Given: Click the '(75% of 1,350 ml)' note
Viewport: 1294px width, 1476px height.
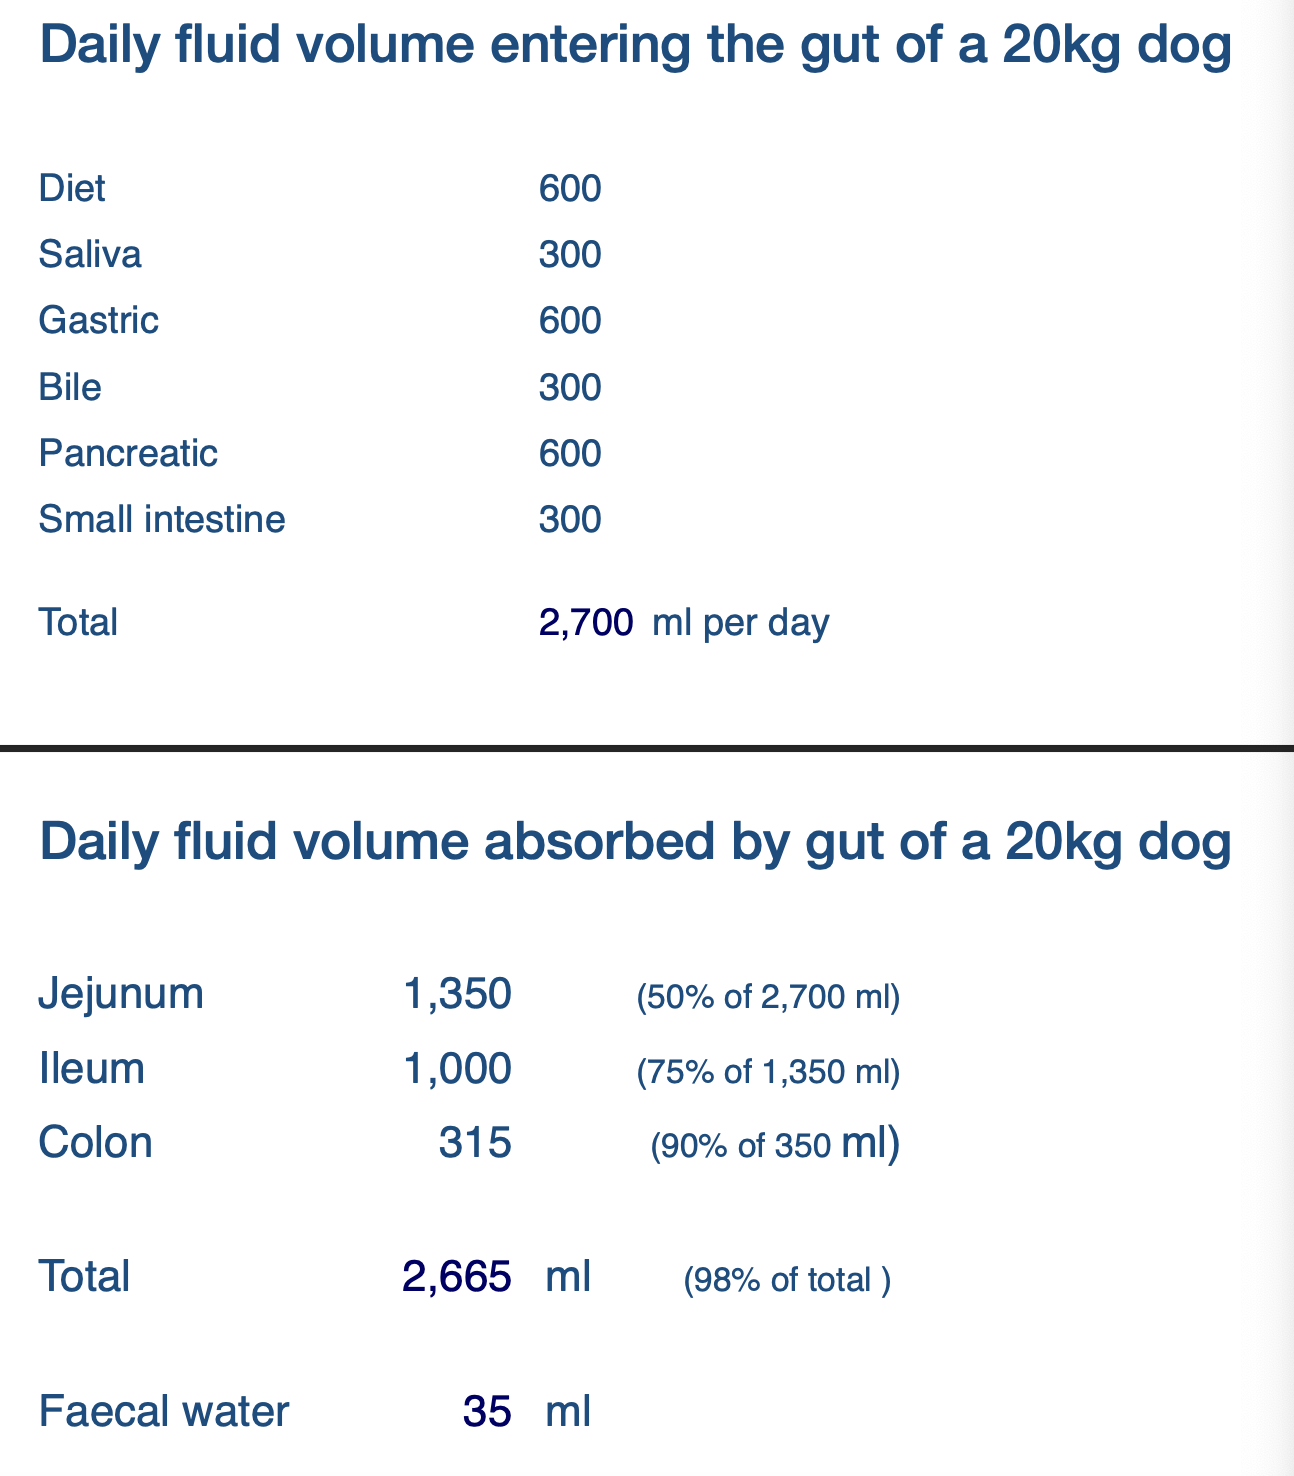Looking at the screenshot, I should [x=768, y=1072].
